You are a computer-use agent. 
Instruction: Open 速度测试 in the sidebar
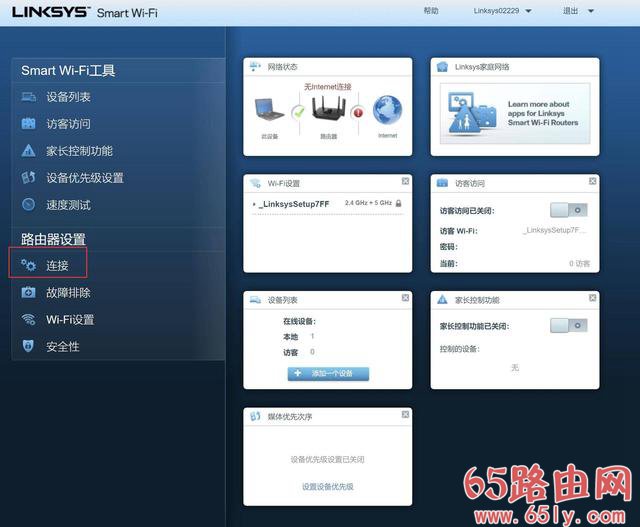(68, 205)
